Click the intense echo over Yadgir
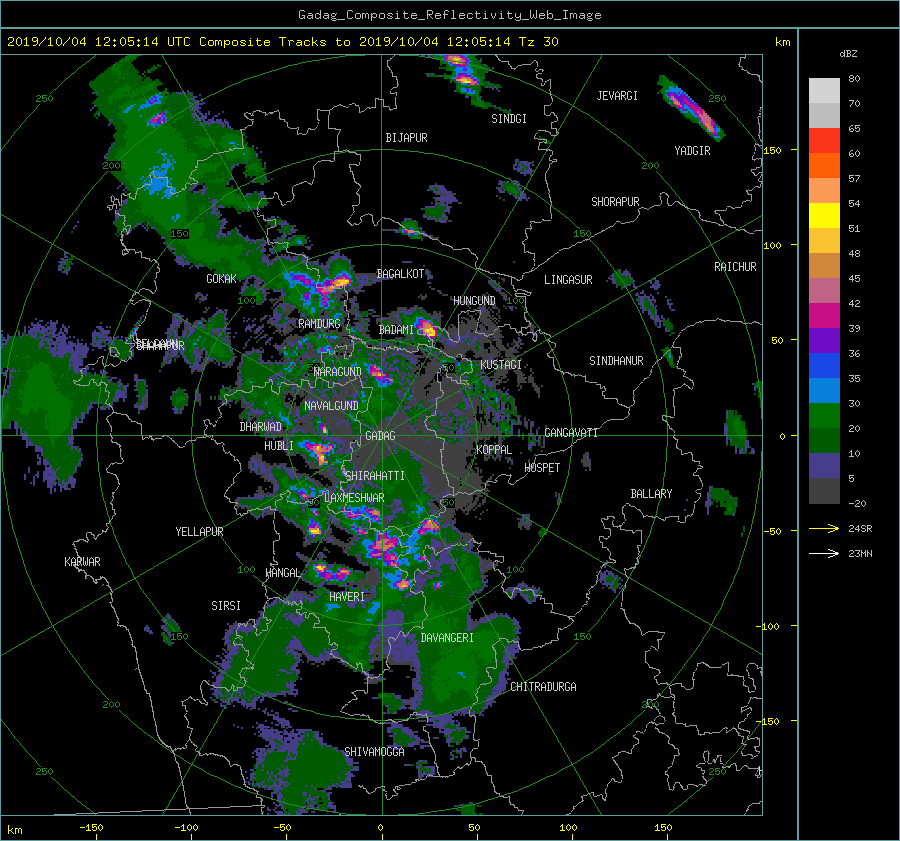The image size is (900, 841). click(x=691, y=107)
